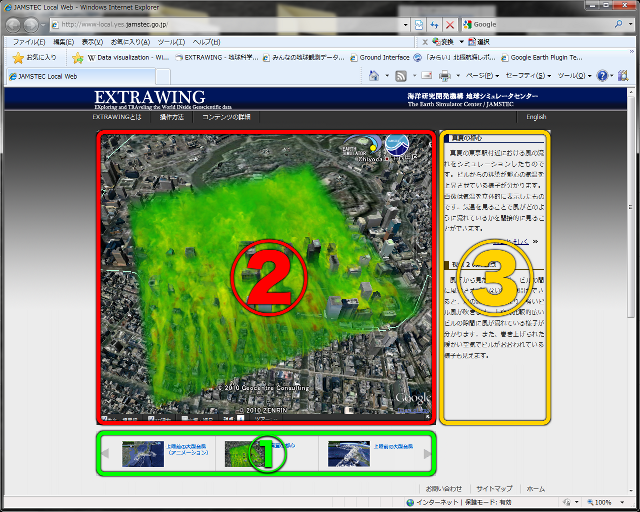This screenshot has width=640, height=512.
Task: Close the Google toolbar with the gray X
Action: (424, 42)
